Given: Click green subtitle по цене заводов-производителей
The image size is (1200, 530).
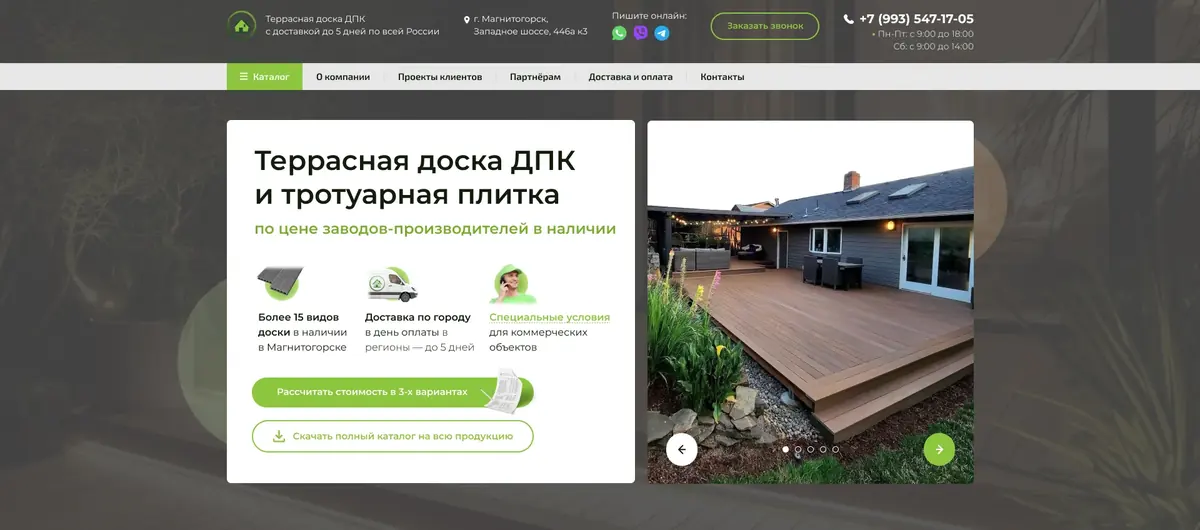Looking at the screenshot, I should tap(435, 229).
